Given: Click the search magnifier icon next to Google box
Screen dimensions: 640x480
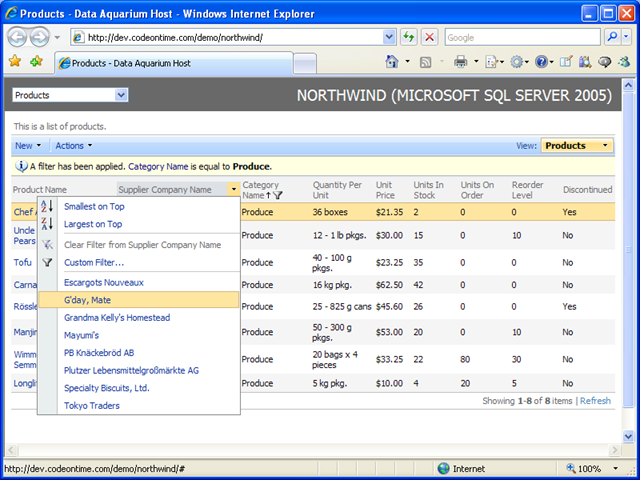Looking at the screenshot, I should click(x=612, y=37).
